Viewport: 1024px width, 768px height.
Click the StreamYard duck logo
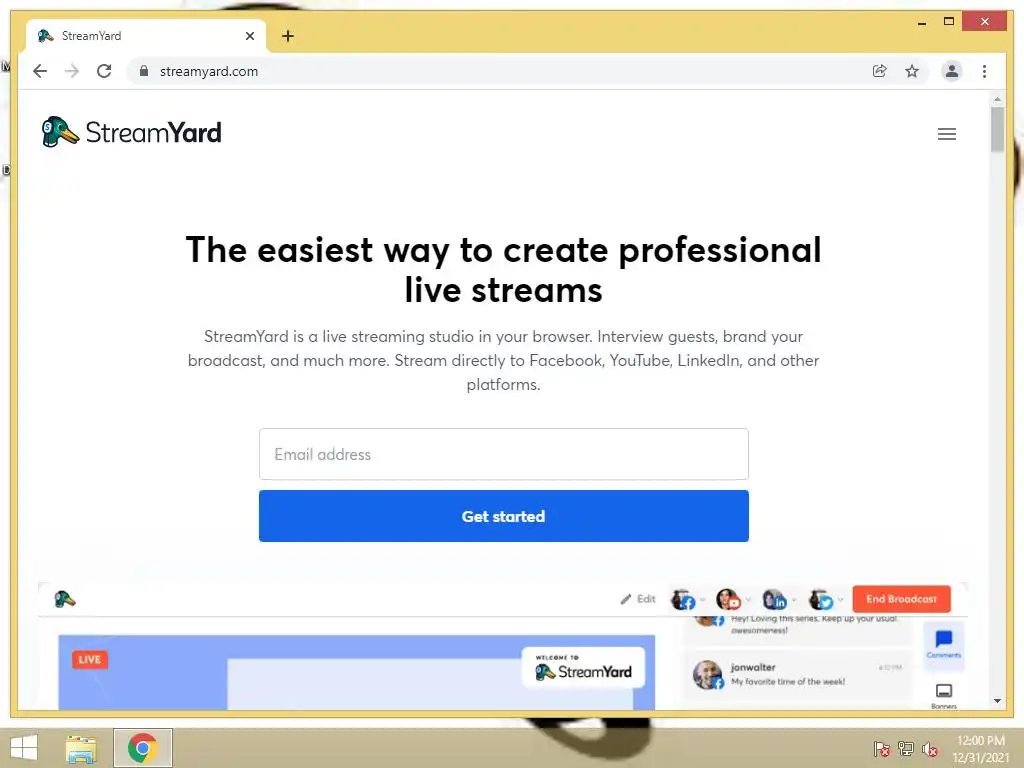tap(131, 133)
